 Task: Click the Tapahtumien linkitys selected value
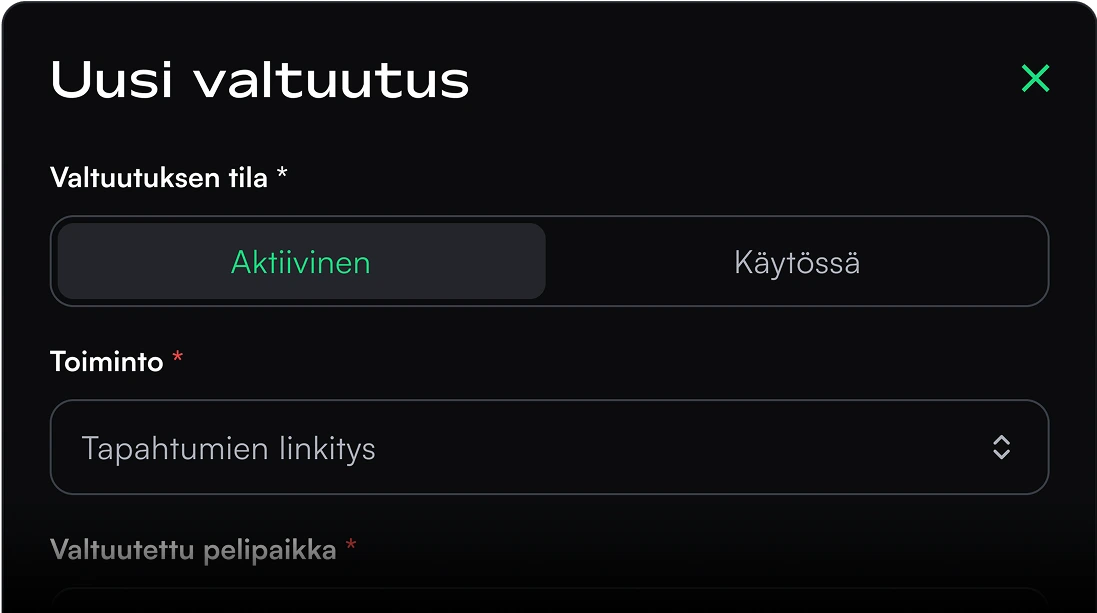click(x=228, y=448)
